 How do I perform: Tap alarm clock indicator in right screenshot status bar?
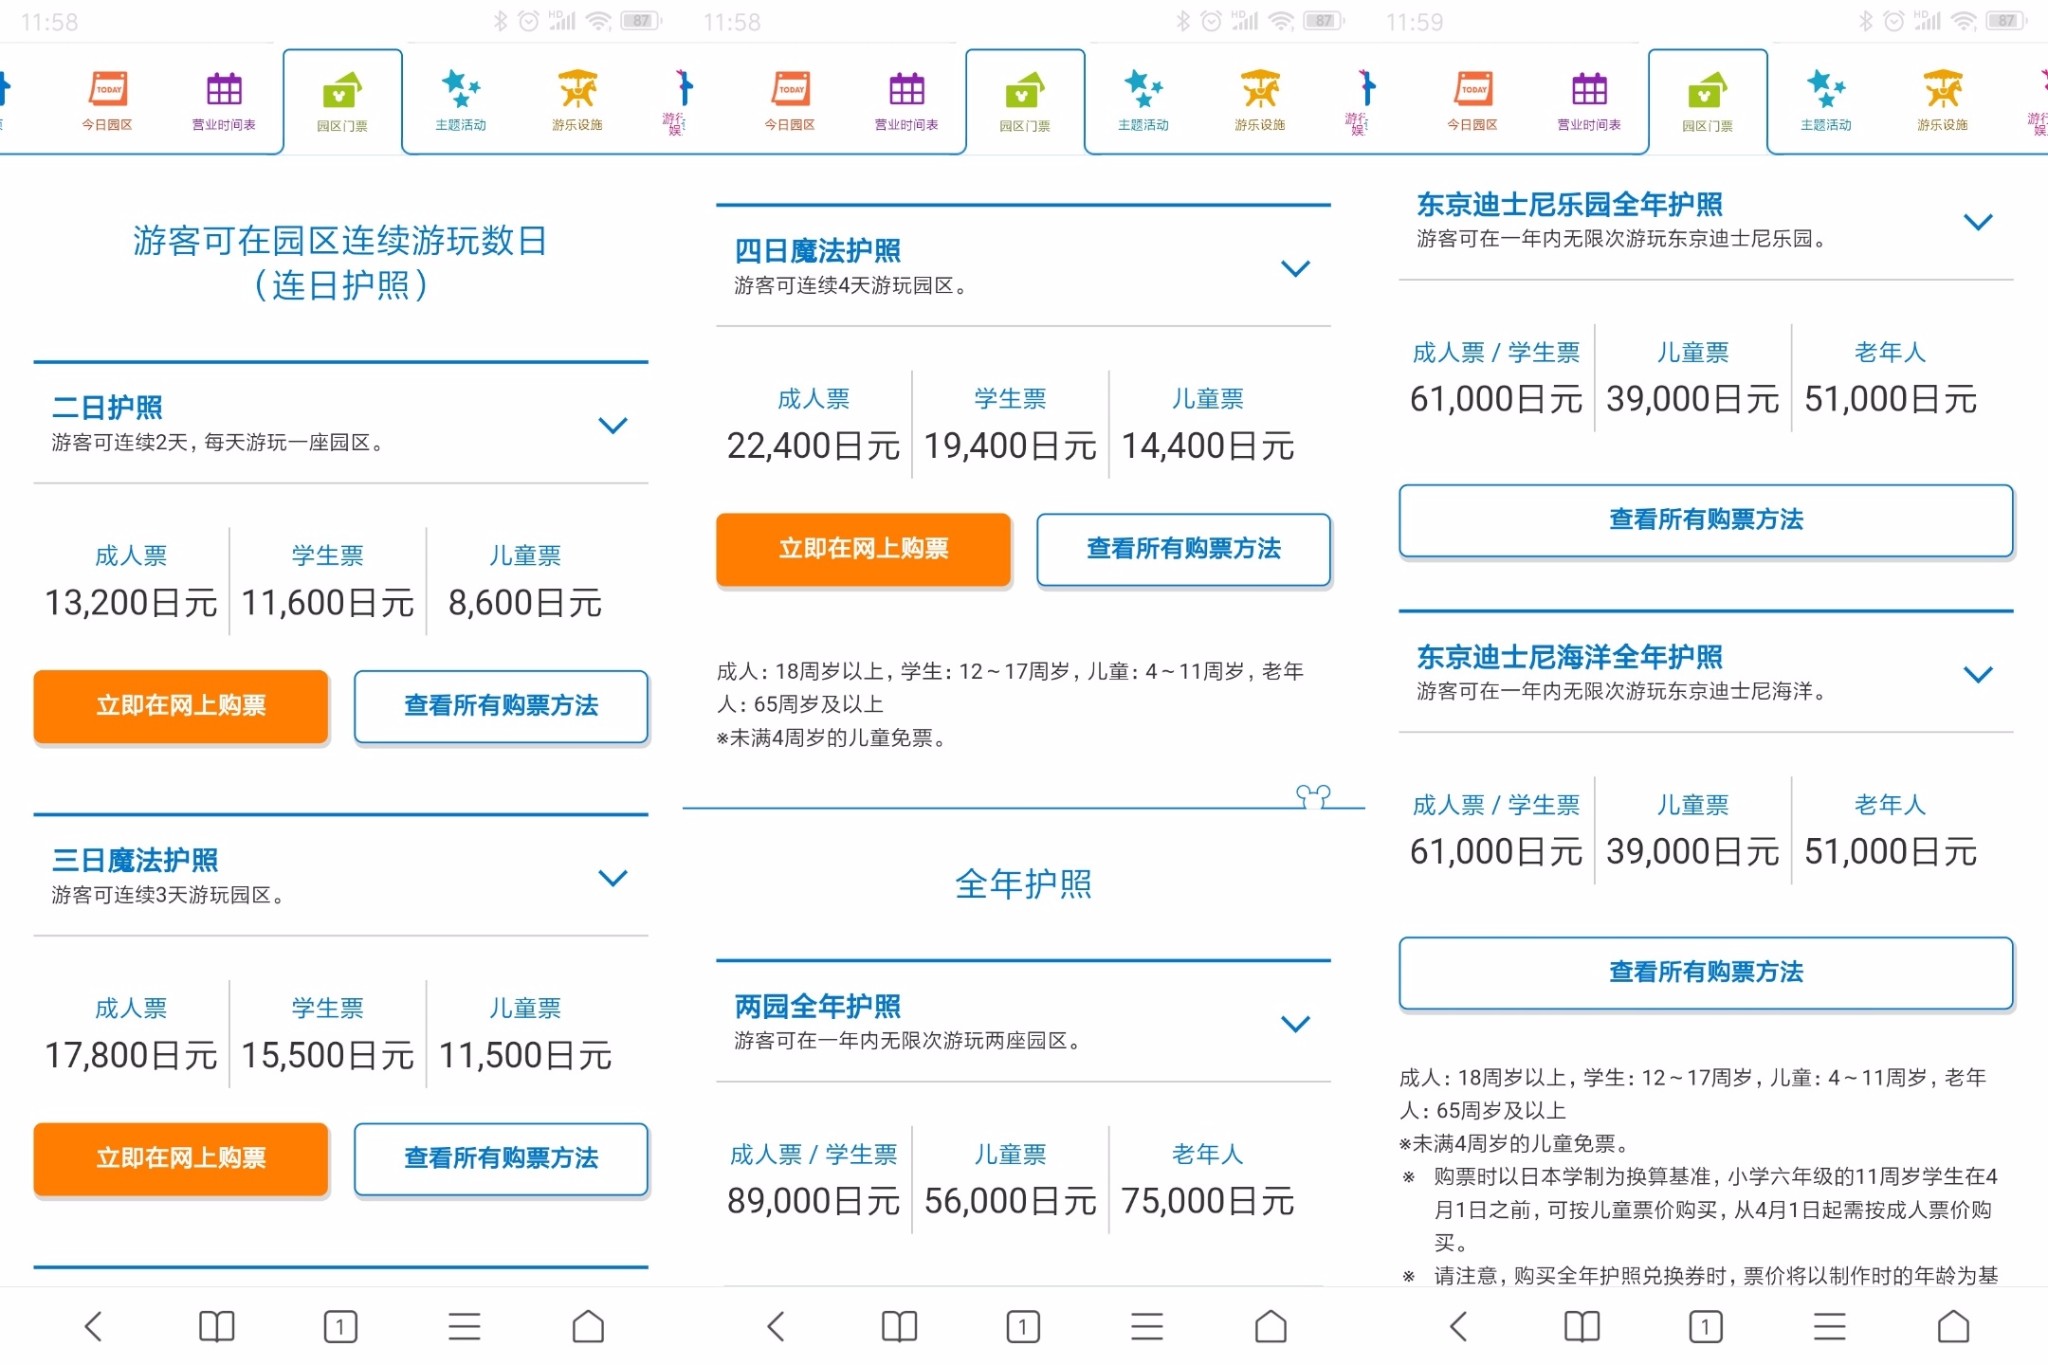tap(1893, 21)
